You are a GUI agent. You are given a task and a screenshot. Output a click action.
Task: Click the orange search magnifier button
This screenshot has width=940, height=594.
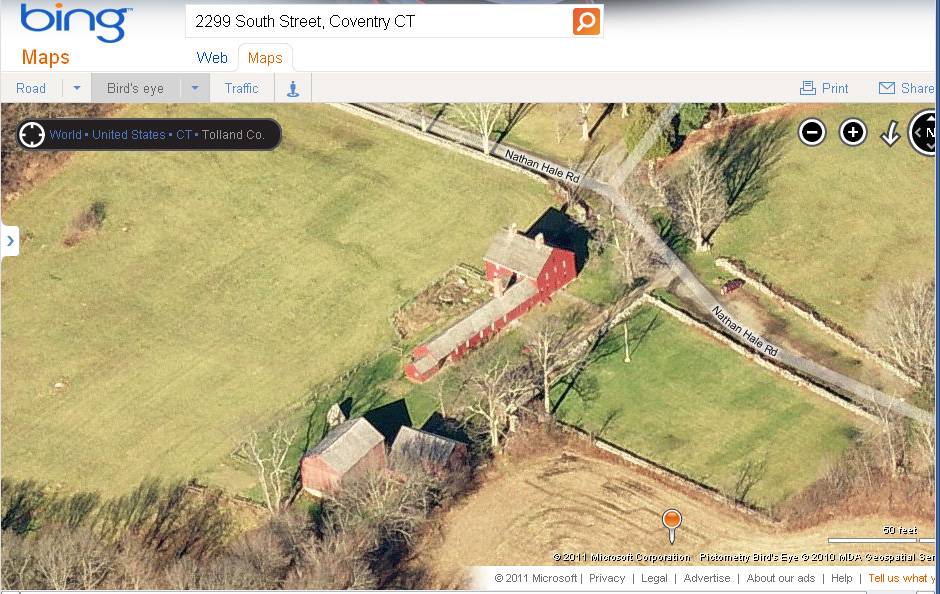[586, 22]
